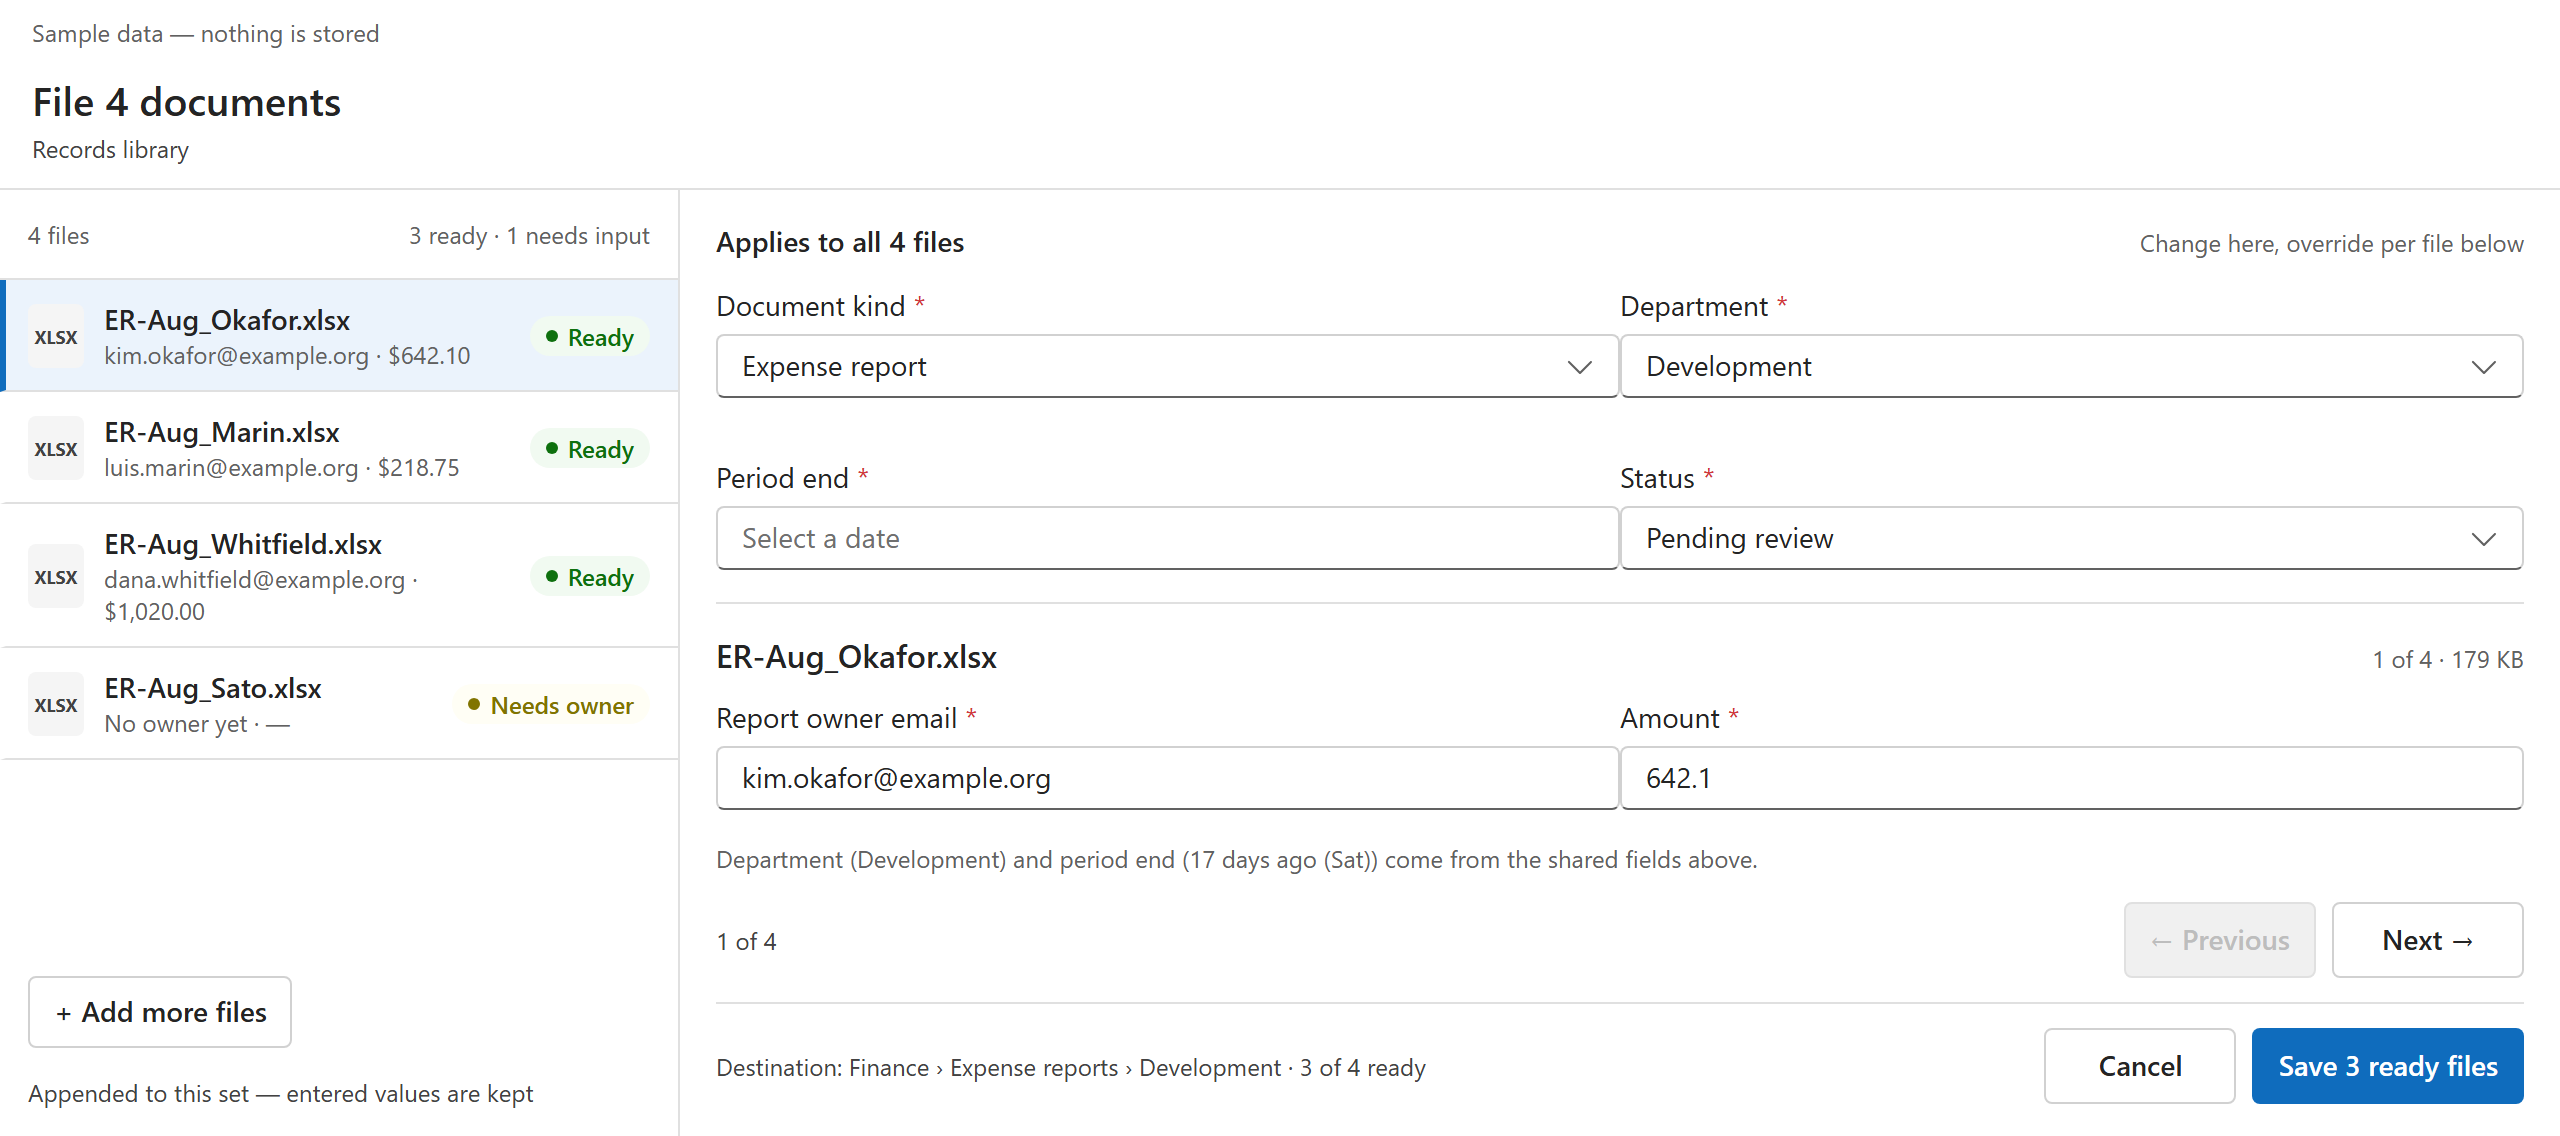Click the '1 of 4 · 179 KB' file info
This screenshot has width=2560, height=1136.
[2448, 660]
